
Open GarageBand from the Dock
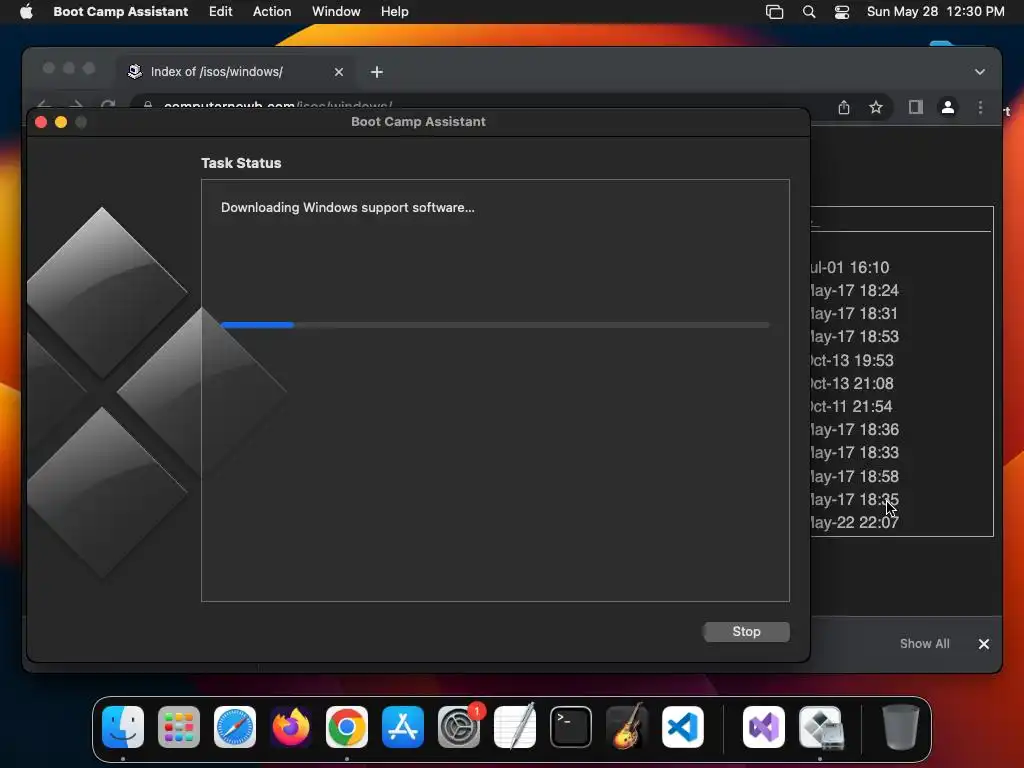[x=627, y=727]
